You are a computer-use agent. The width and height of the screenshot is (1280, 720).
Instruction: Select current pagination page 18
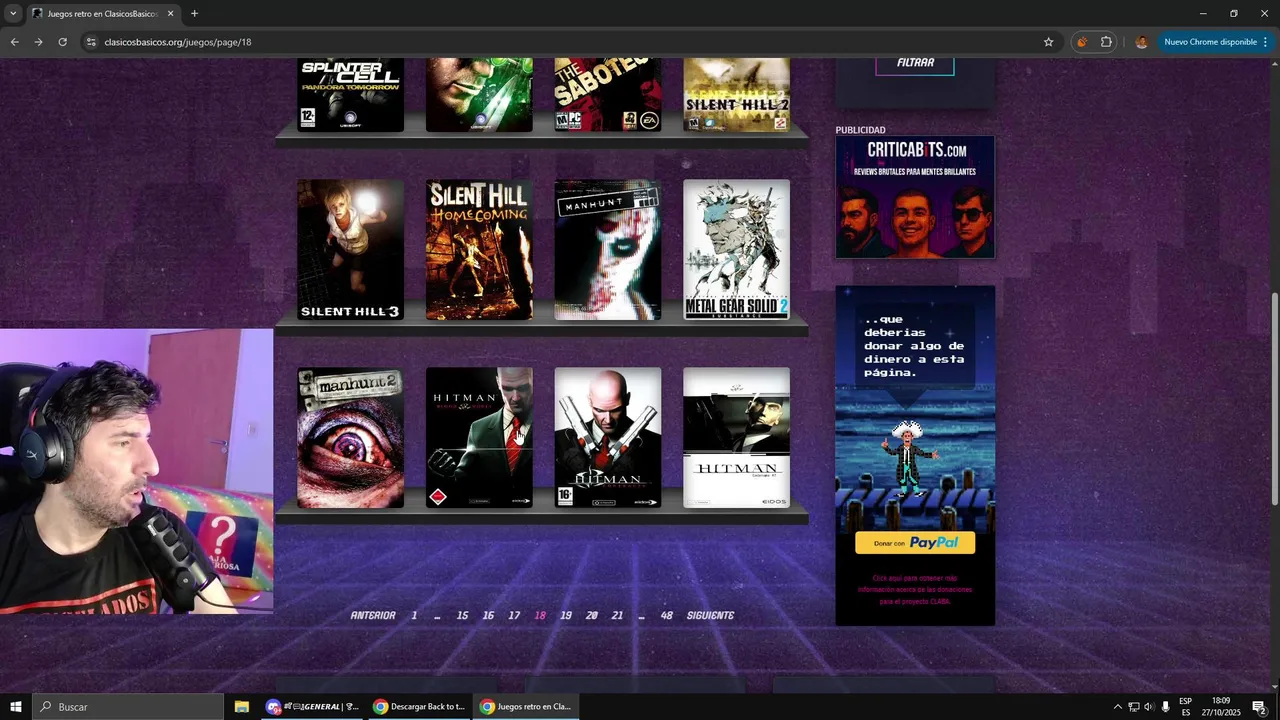(x=540, y=616)
